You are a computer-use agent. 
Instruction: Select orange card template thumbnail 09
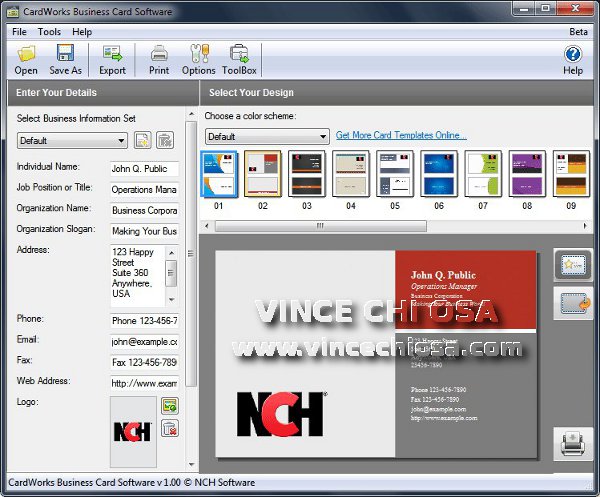(x=571, y=174)
